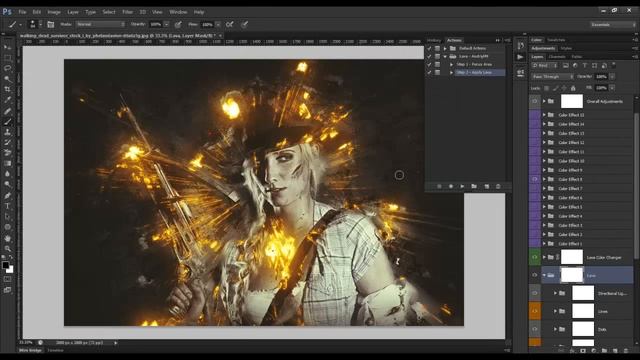The image size is (640, 360).
Task: Create new action set folder icon
Action: [x=474, y=186]
